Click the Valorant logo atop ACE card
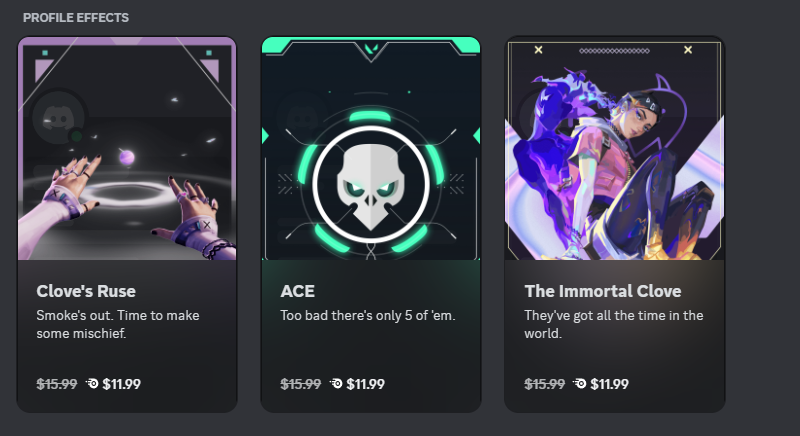The width and height of the screenshot is (800, 436). pyautogui.click(x=371, y=49)
